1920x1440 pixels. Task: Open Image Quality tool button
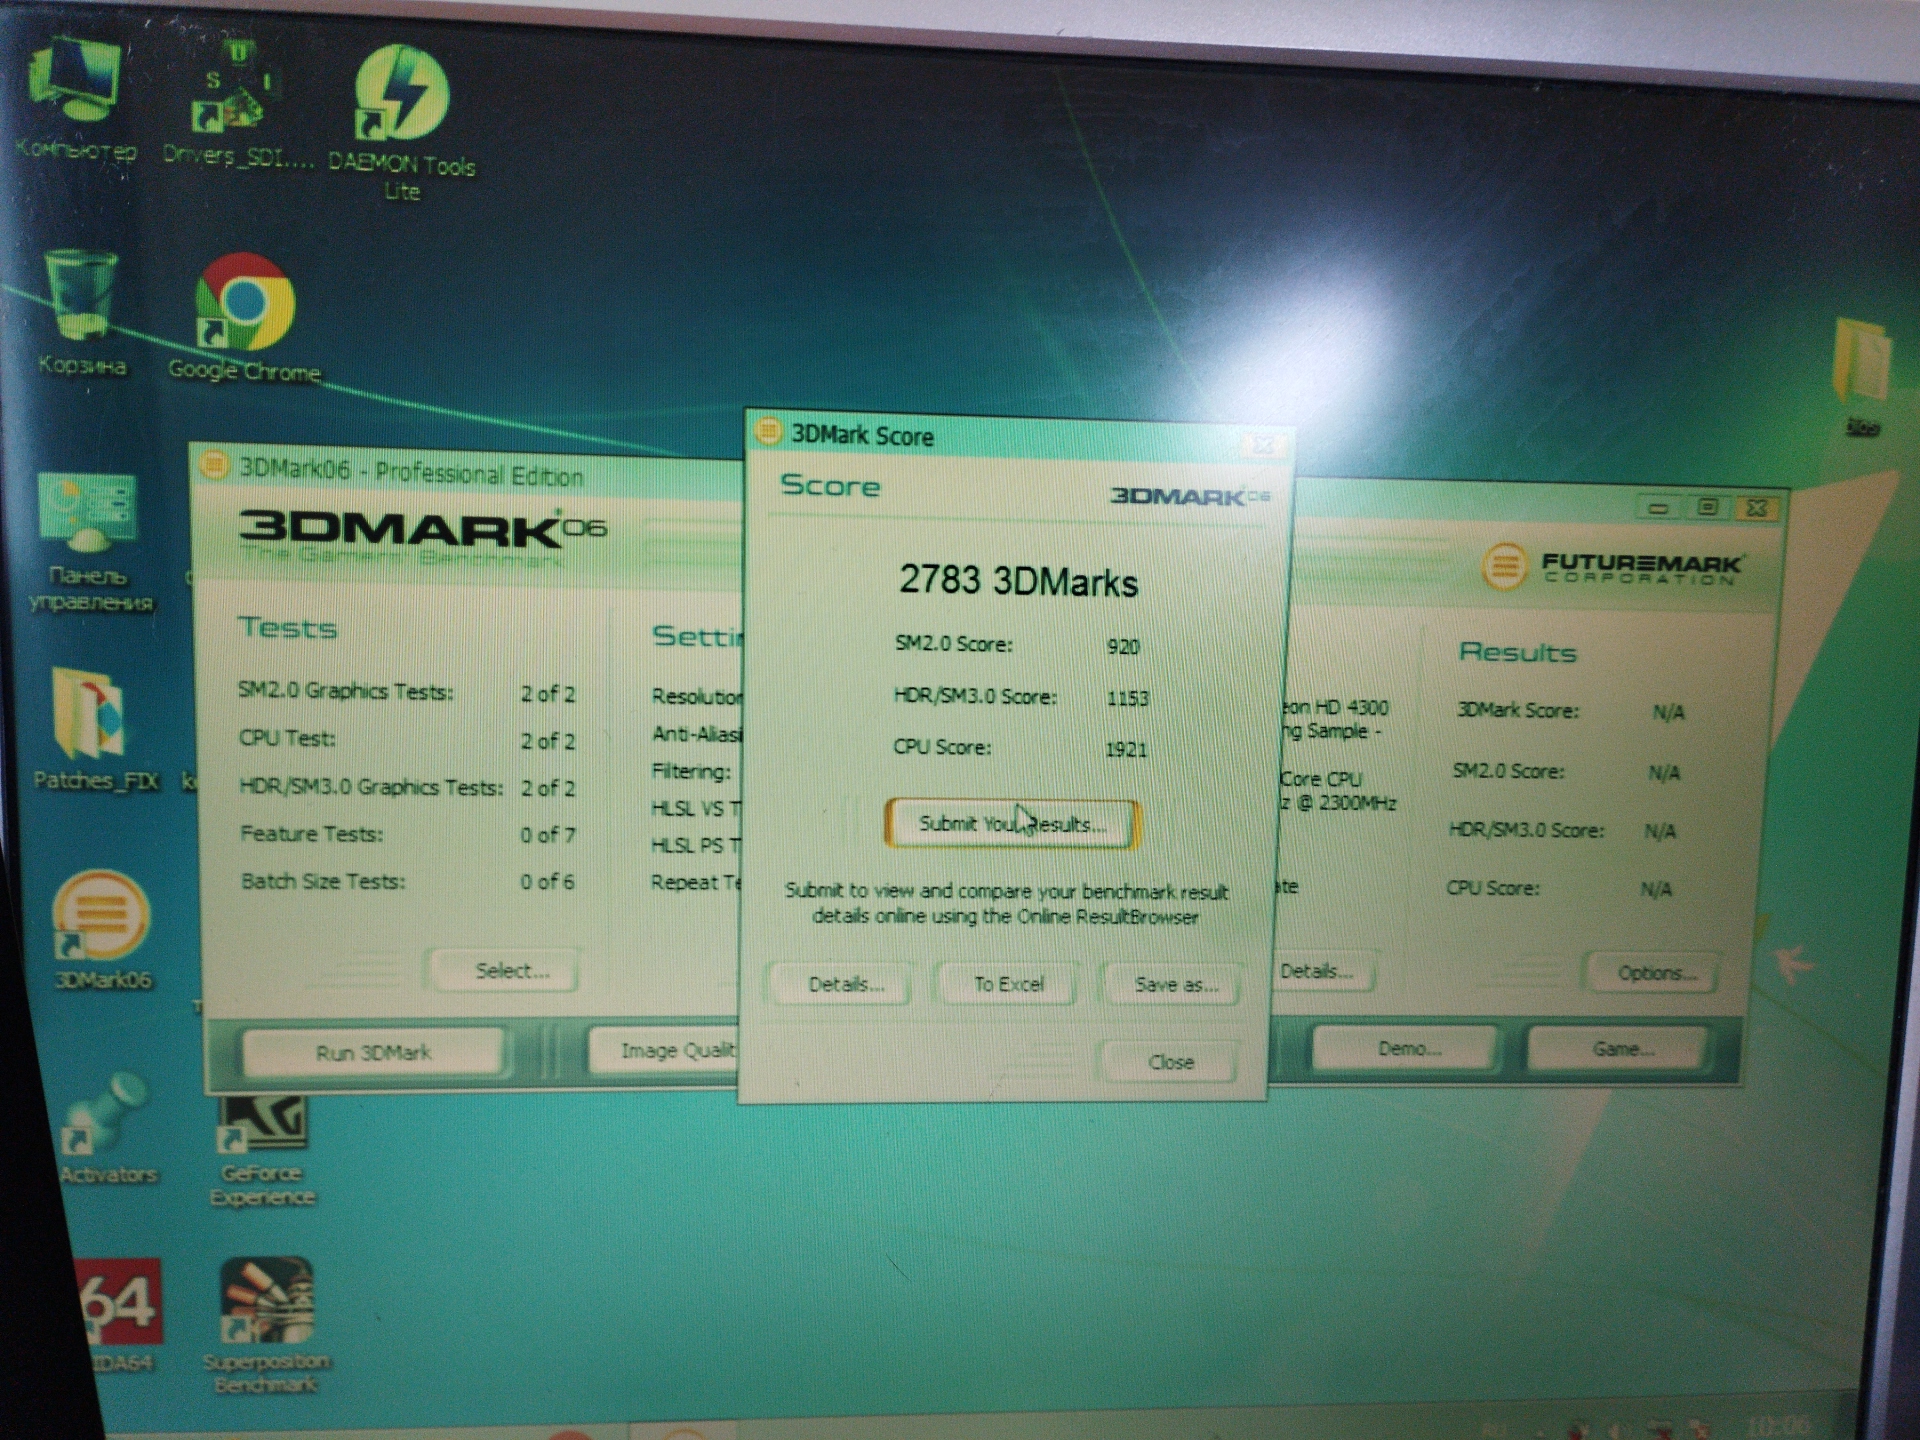665,1050
